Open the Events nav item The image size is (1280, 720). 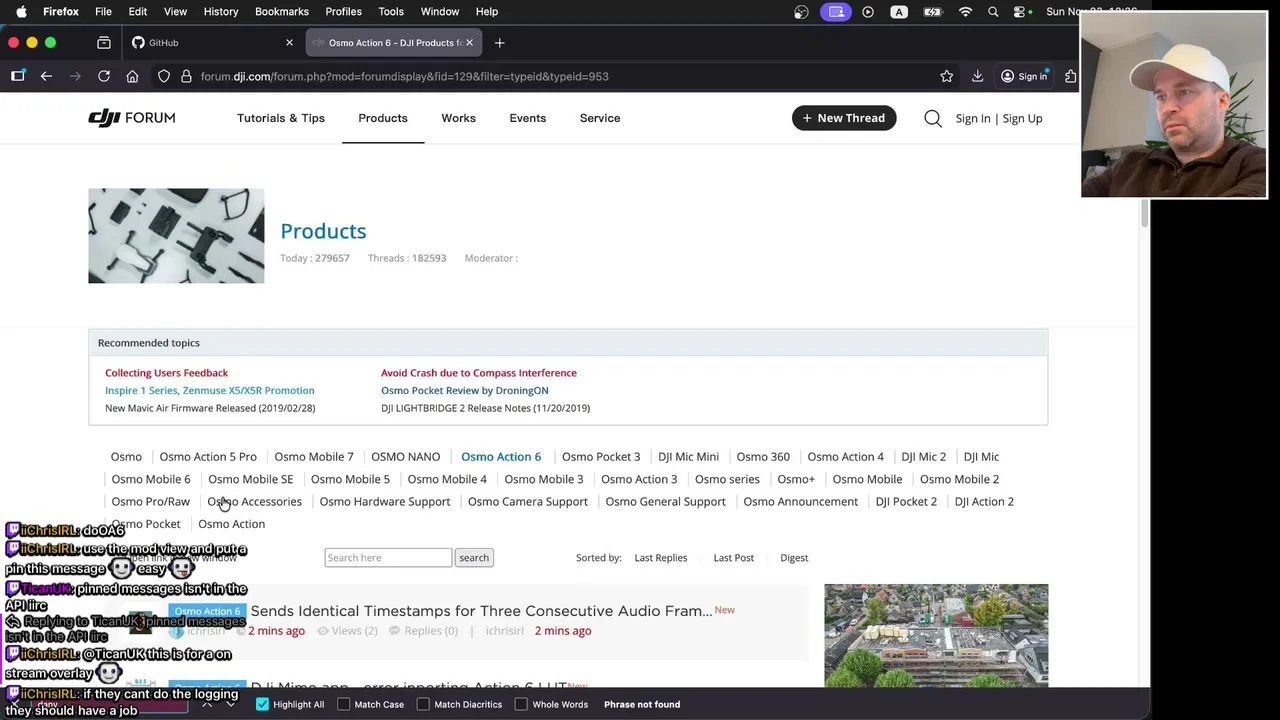(x=527, y=118)
